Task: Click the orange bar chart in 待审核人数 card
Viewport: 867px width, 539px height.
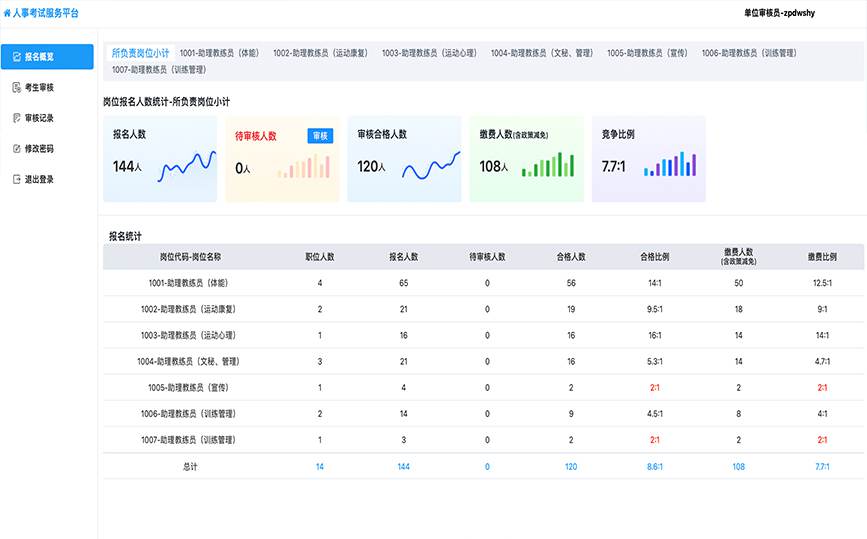Action: [310, 167]
